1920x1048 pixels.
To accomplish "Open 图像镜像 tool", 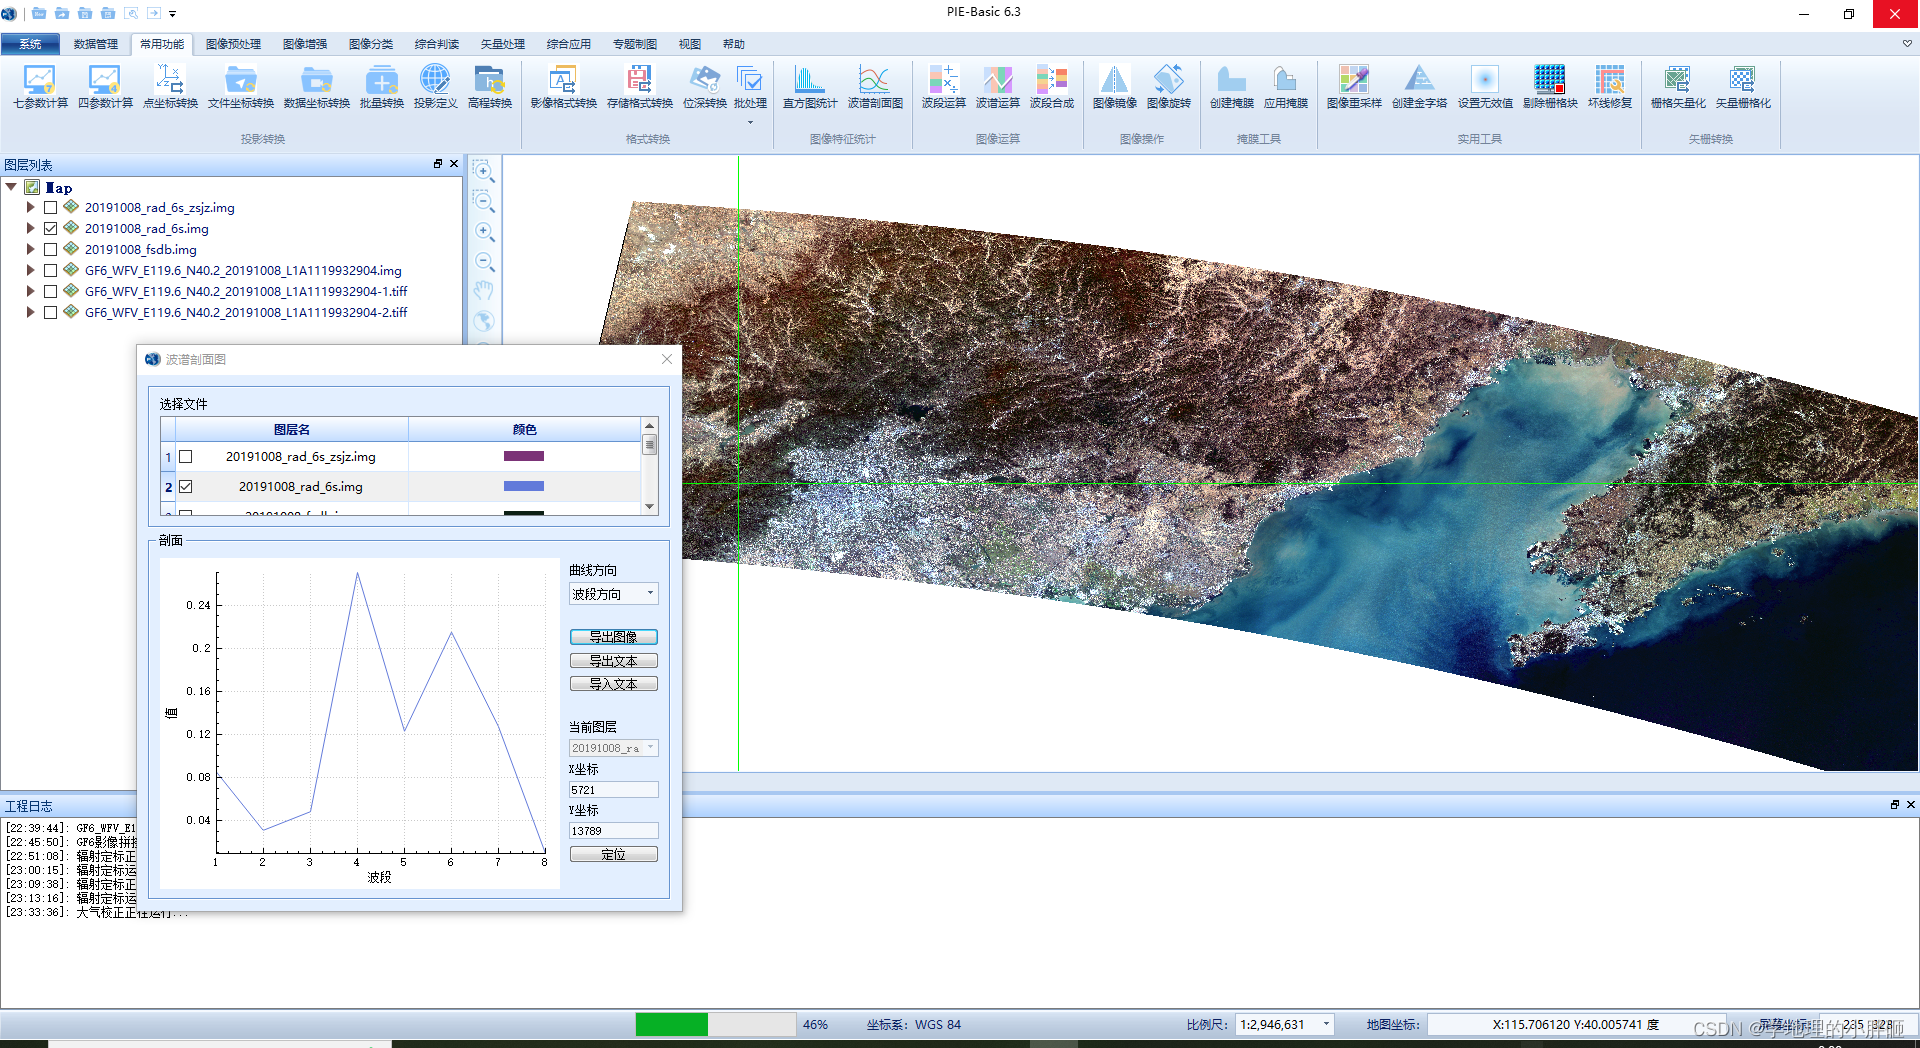I will pyautogui.click(x=1115, y=87).
